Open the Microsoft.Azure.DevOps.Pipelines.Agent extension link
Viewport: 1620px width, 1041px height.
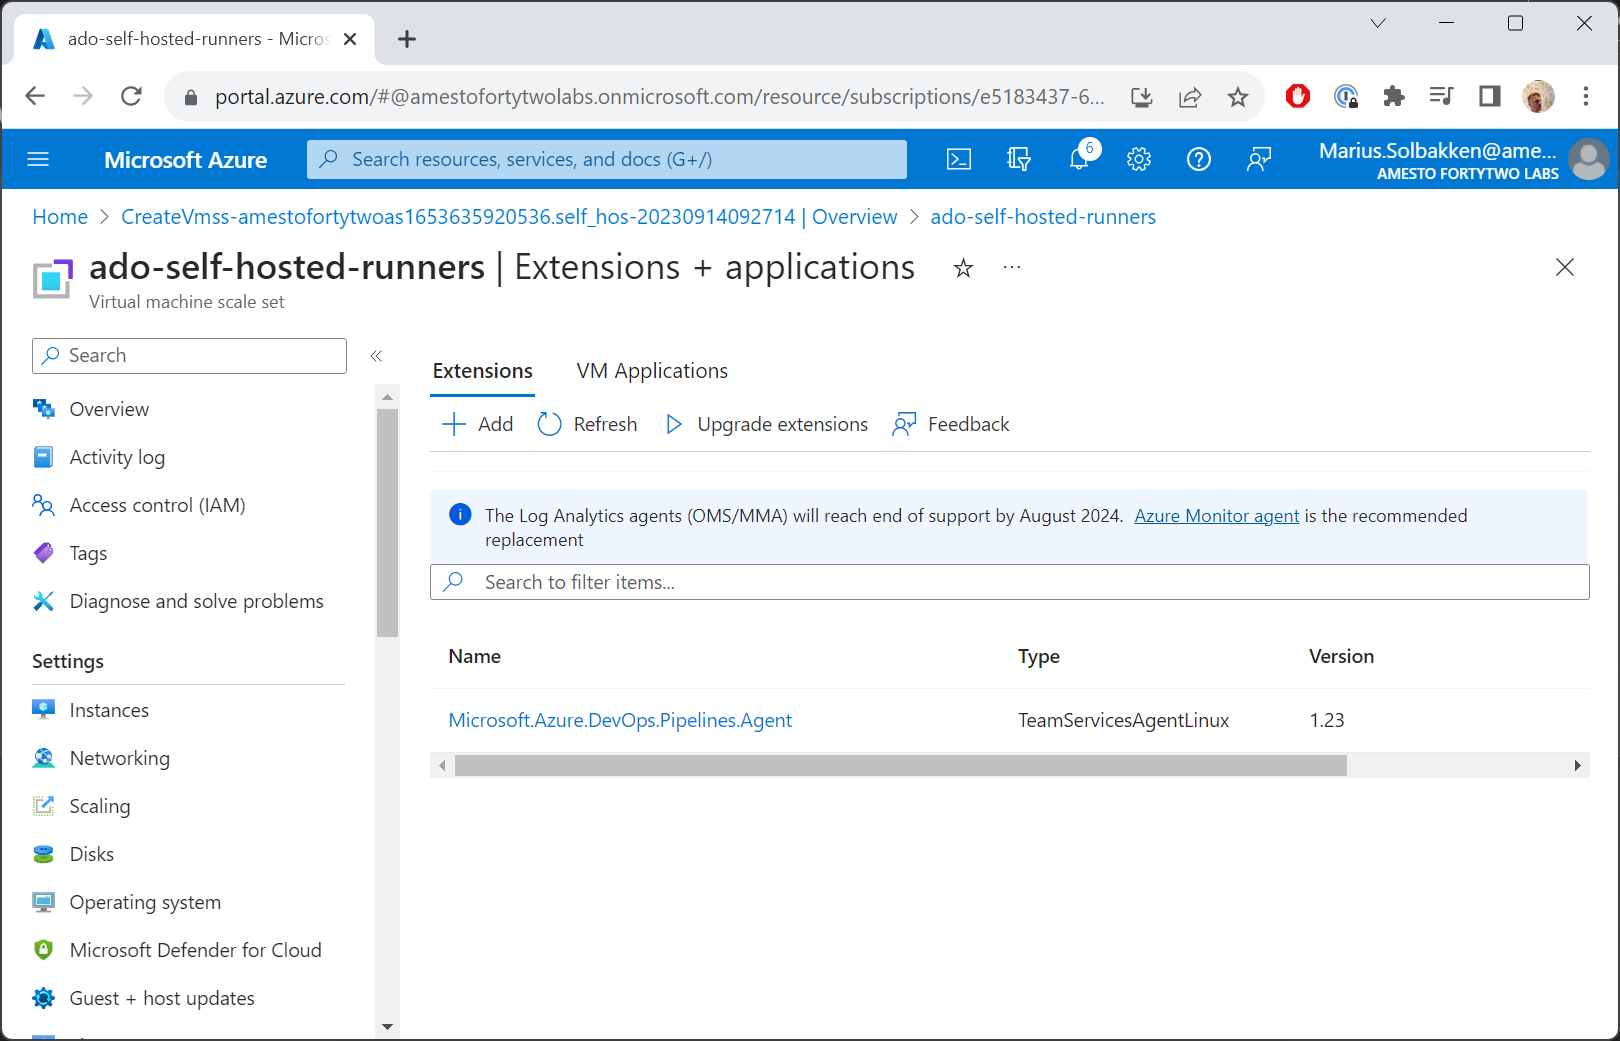click(620, 720)
